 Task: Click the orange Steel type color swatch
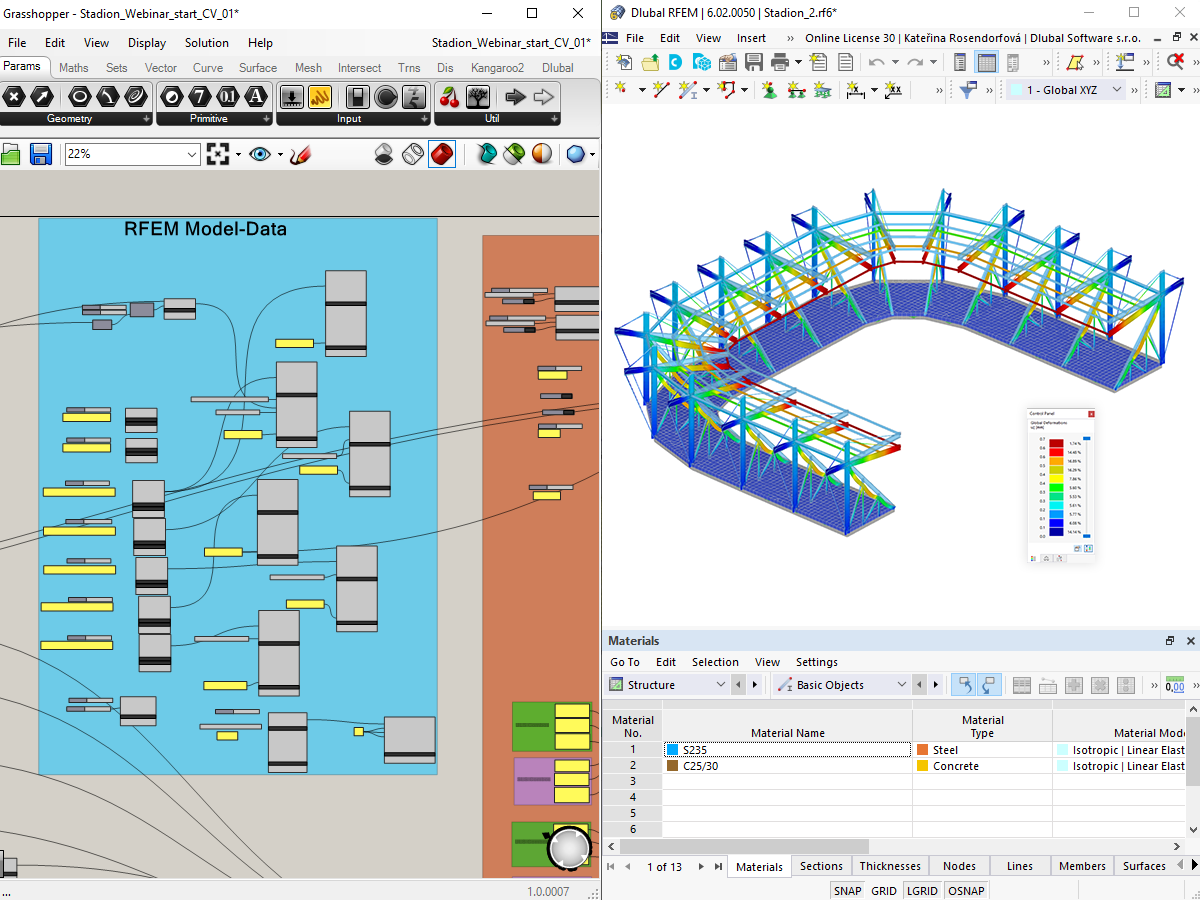click(922, 749)
